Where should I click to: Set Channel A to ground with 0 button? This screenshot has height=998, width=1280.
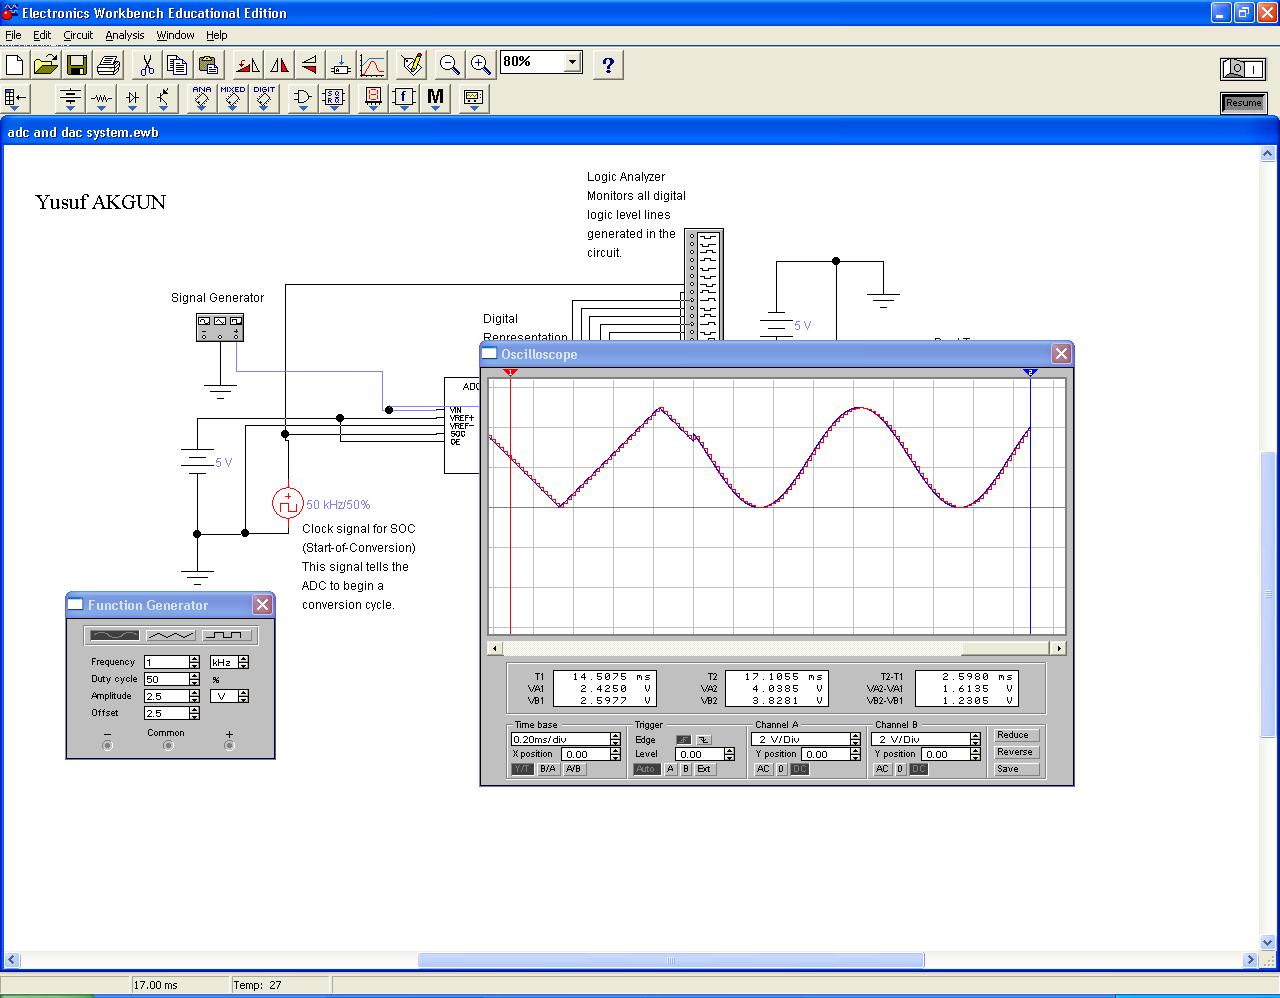782,769
